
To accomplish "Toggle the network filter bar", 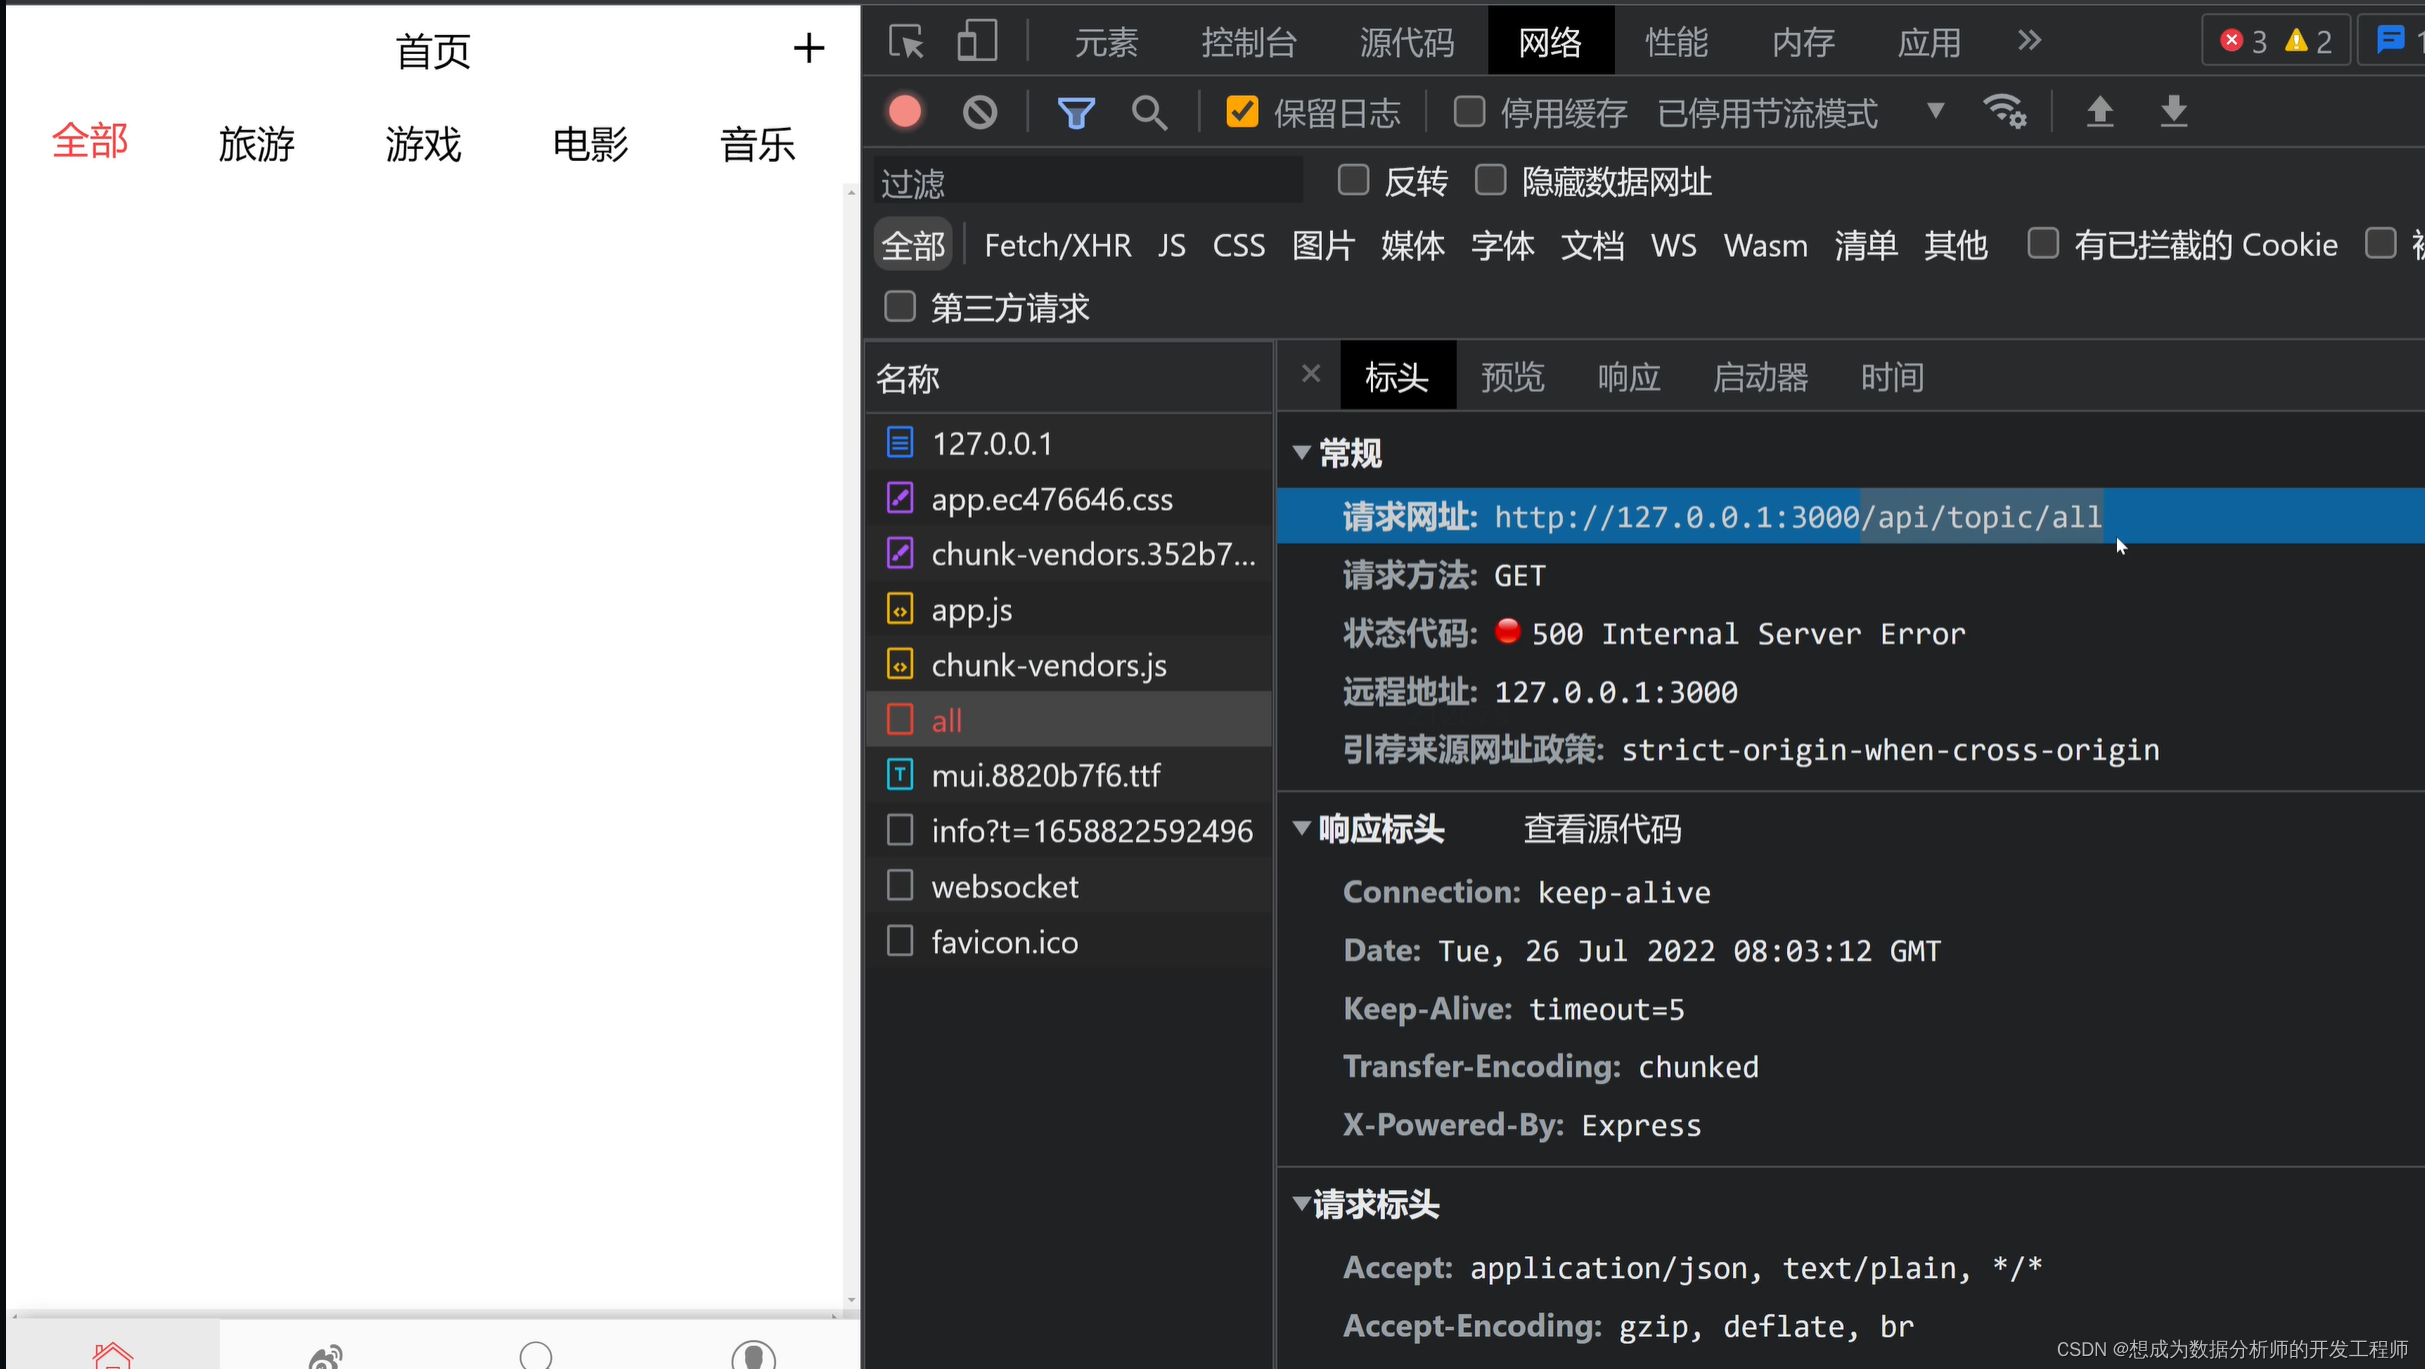I will (x=1074, y=111).
